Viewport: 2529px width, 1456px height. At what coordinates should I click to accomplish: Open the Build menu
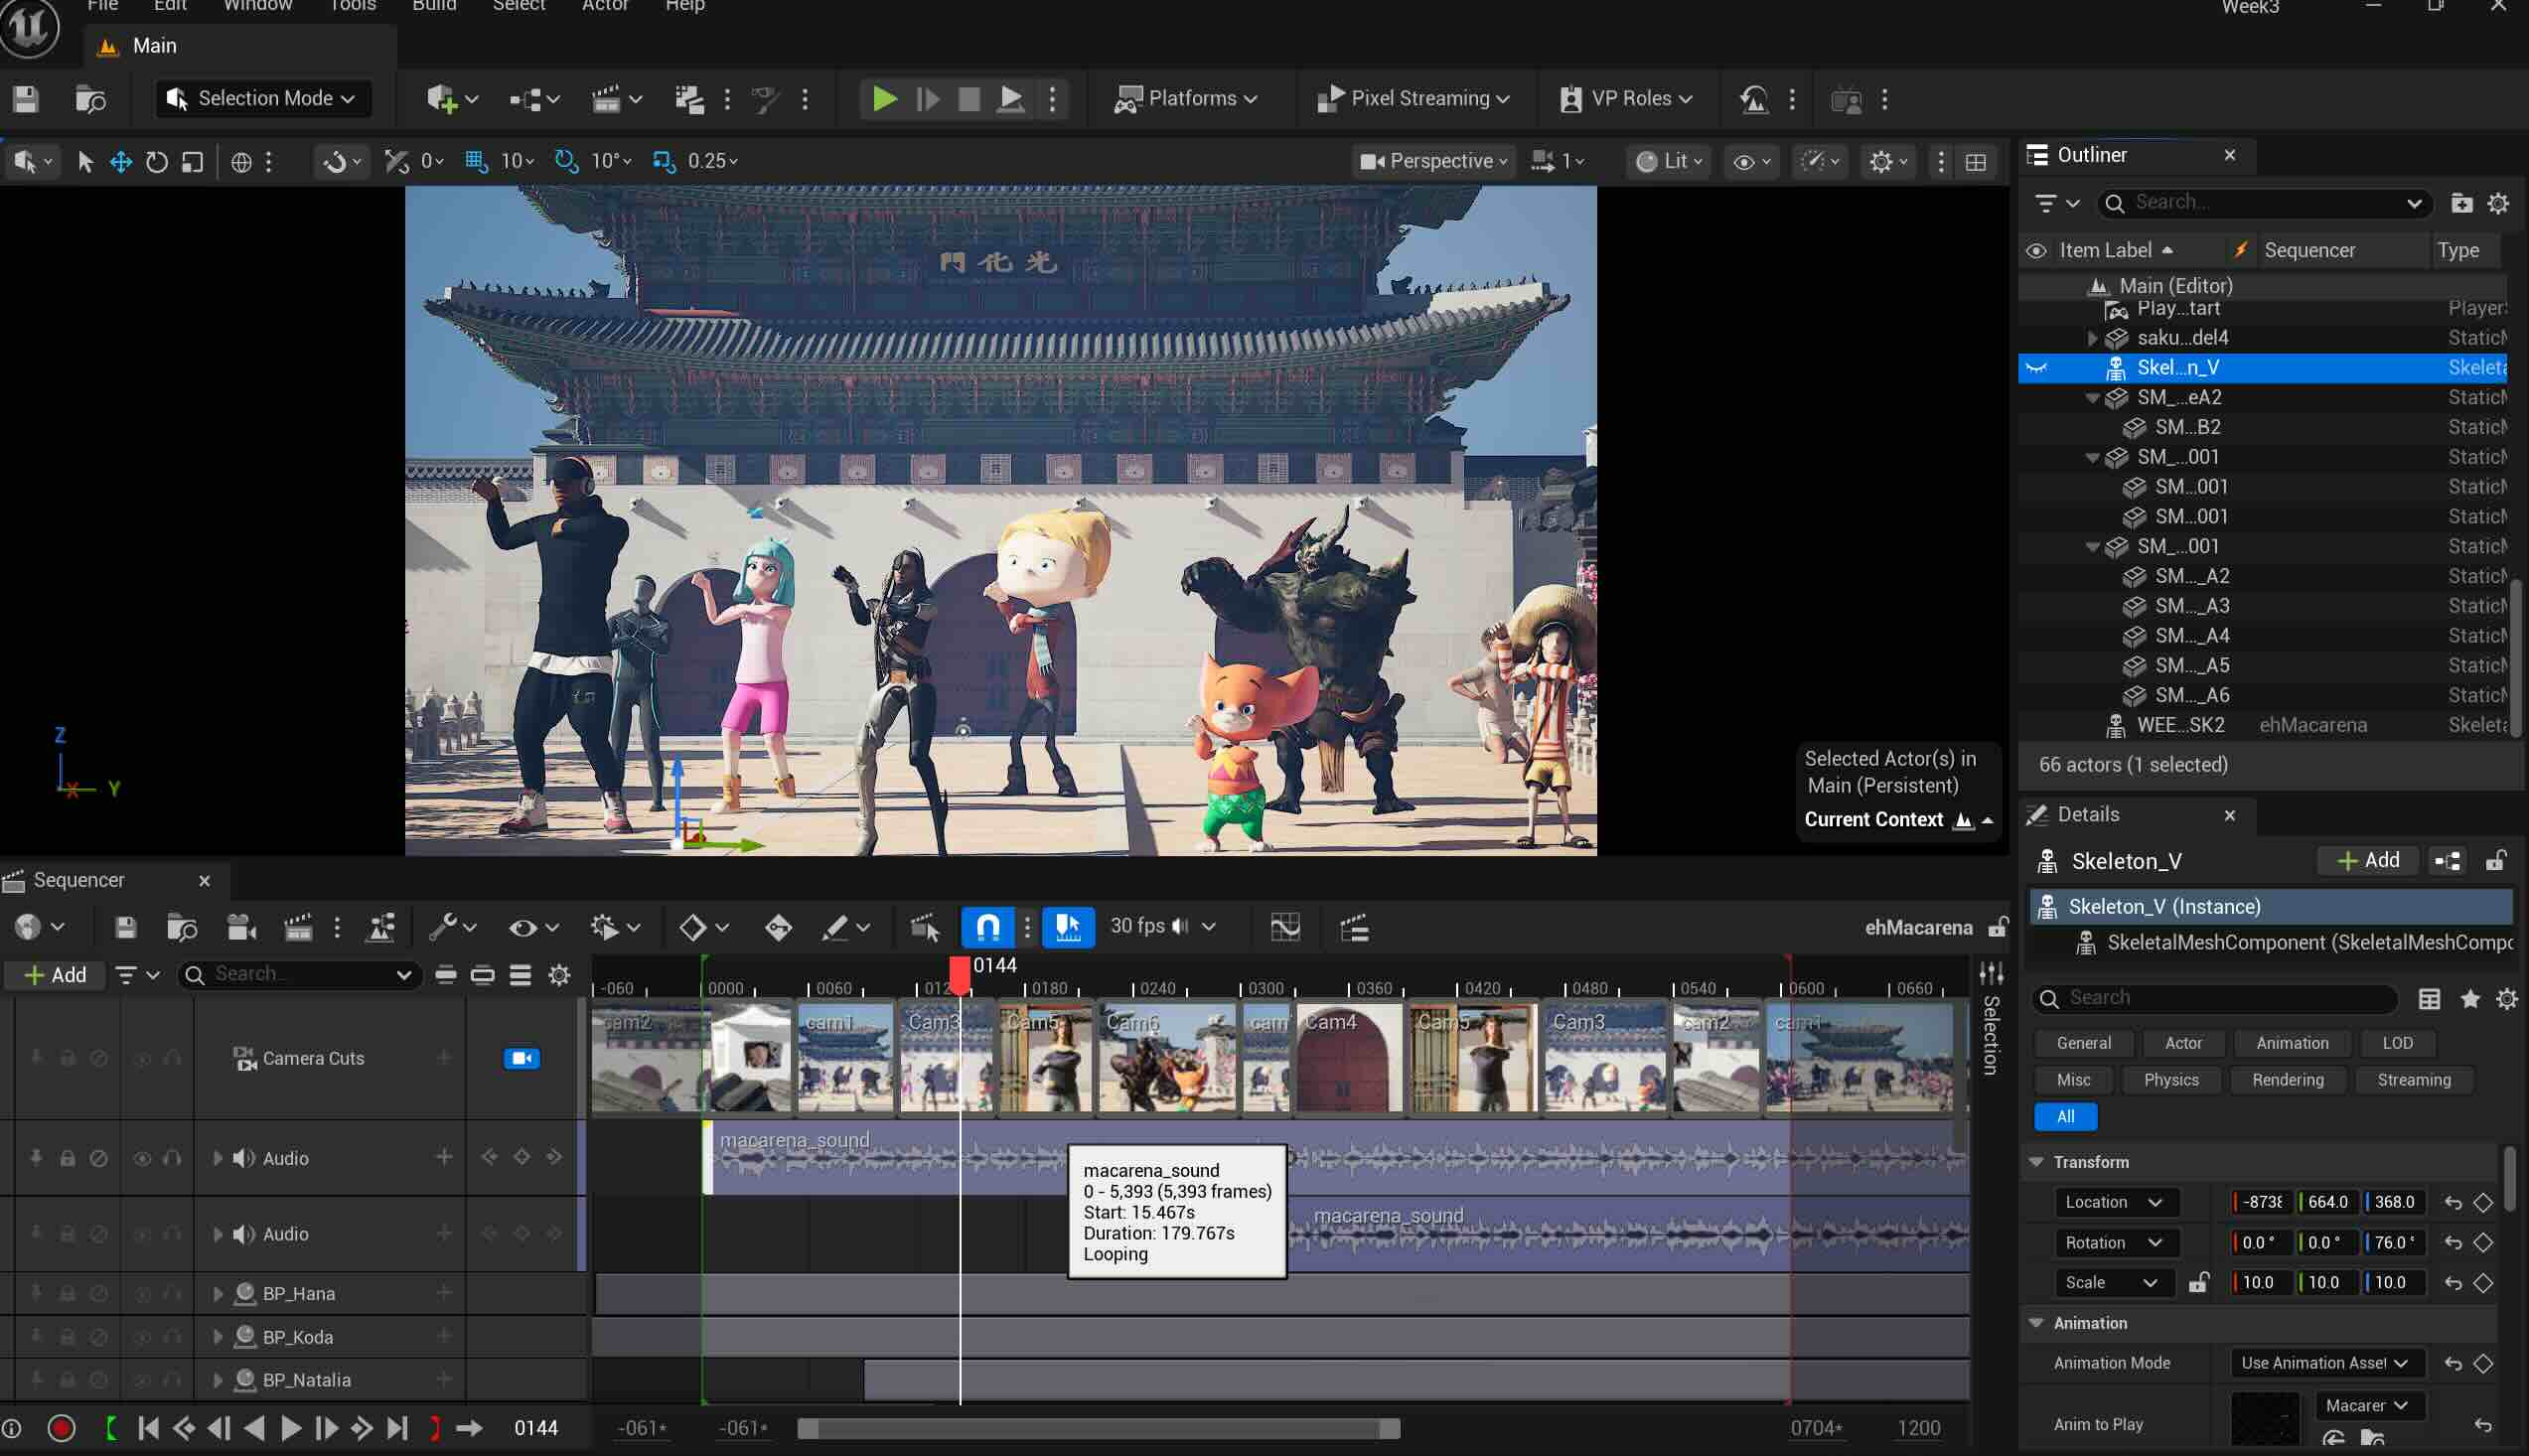tap(434, 6)
